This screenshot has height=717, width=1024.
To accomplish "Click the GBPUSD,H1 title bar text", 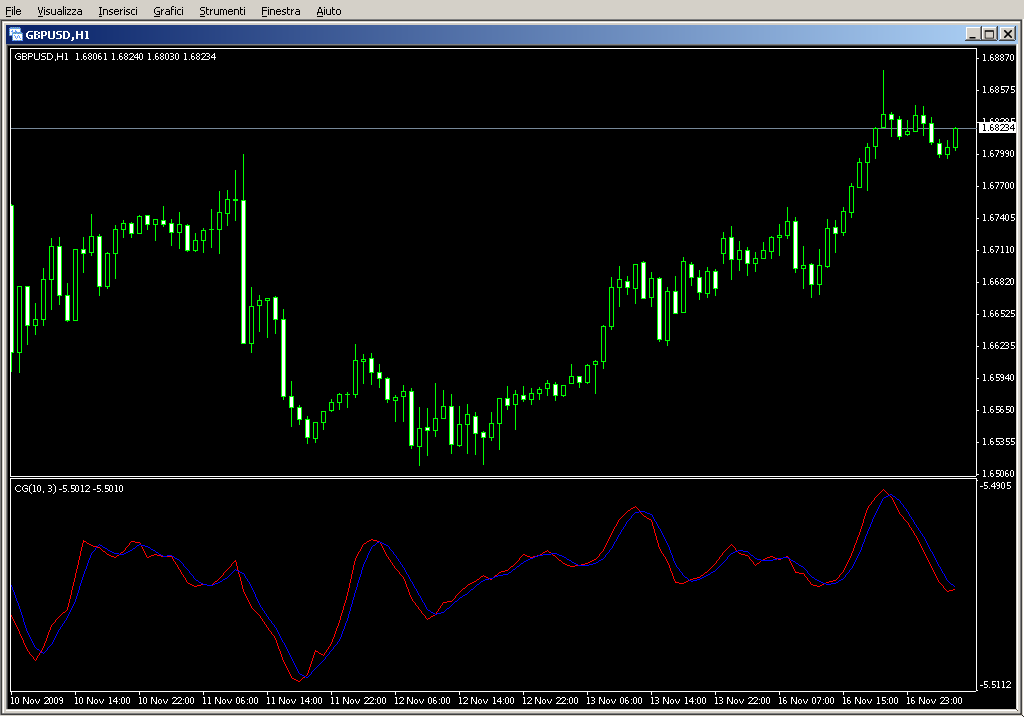I will tap(57, 35).
